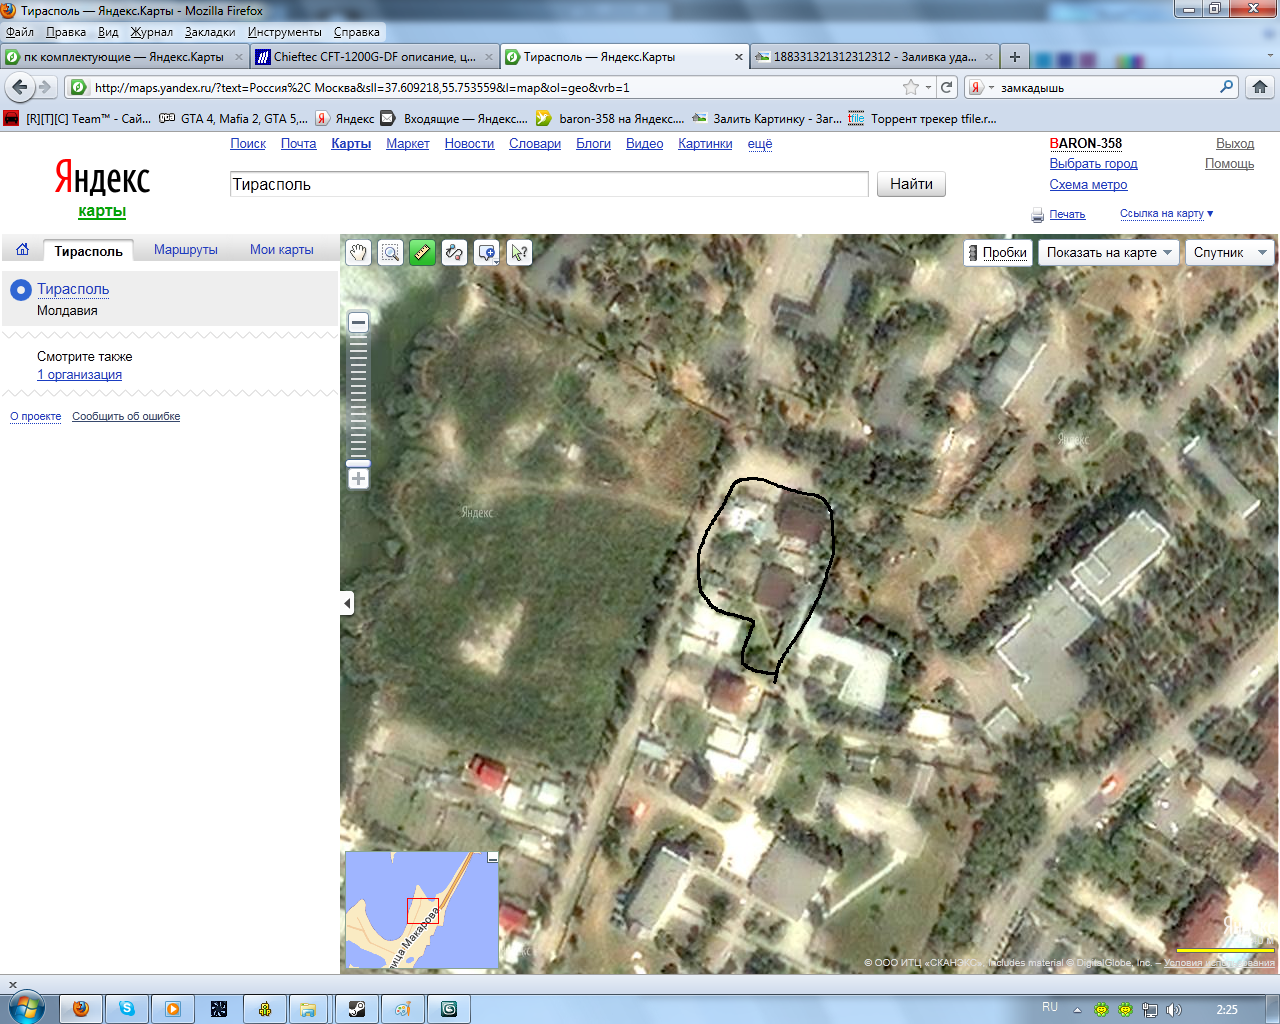The height and width of the screenshot is (1024, 1280).
Task: Open the 1 организация link
Action: coord(80,375)
